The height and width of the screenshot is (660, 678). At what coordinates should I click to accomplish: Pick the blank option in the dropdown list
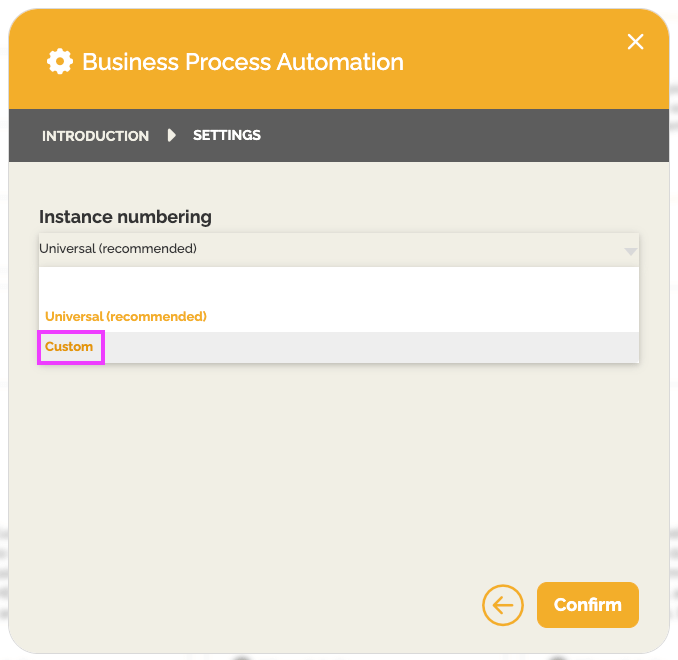338,284
